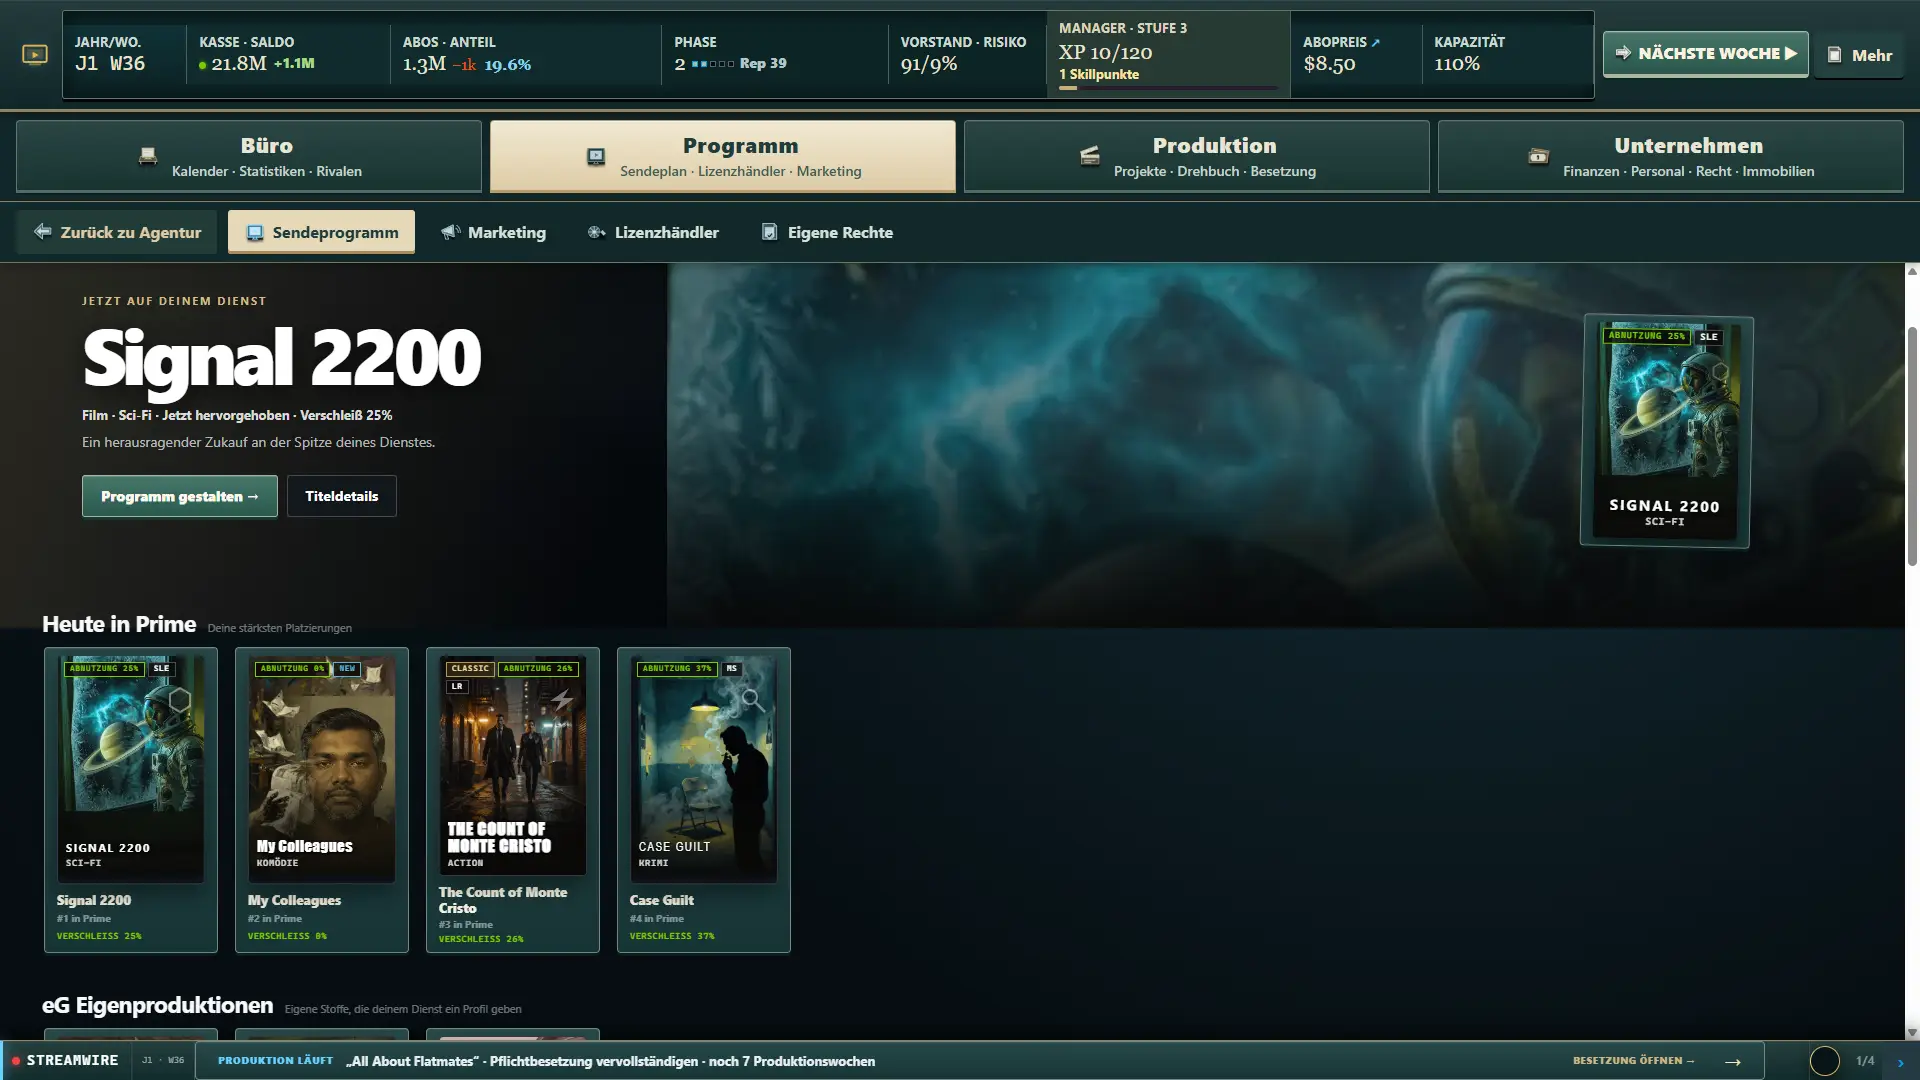Open the Signal 2200 card in Heute in Prime
This screenshot has width=1920, height=1080.
[131, 800]
